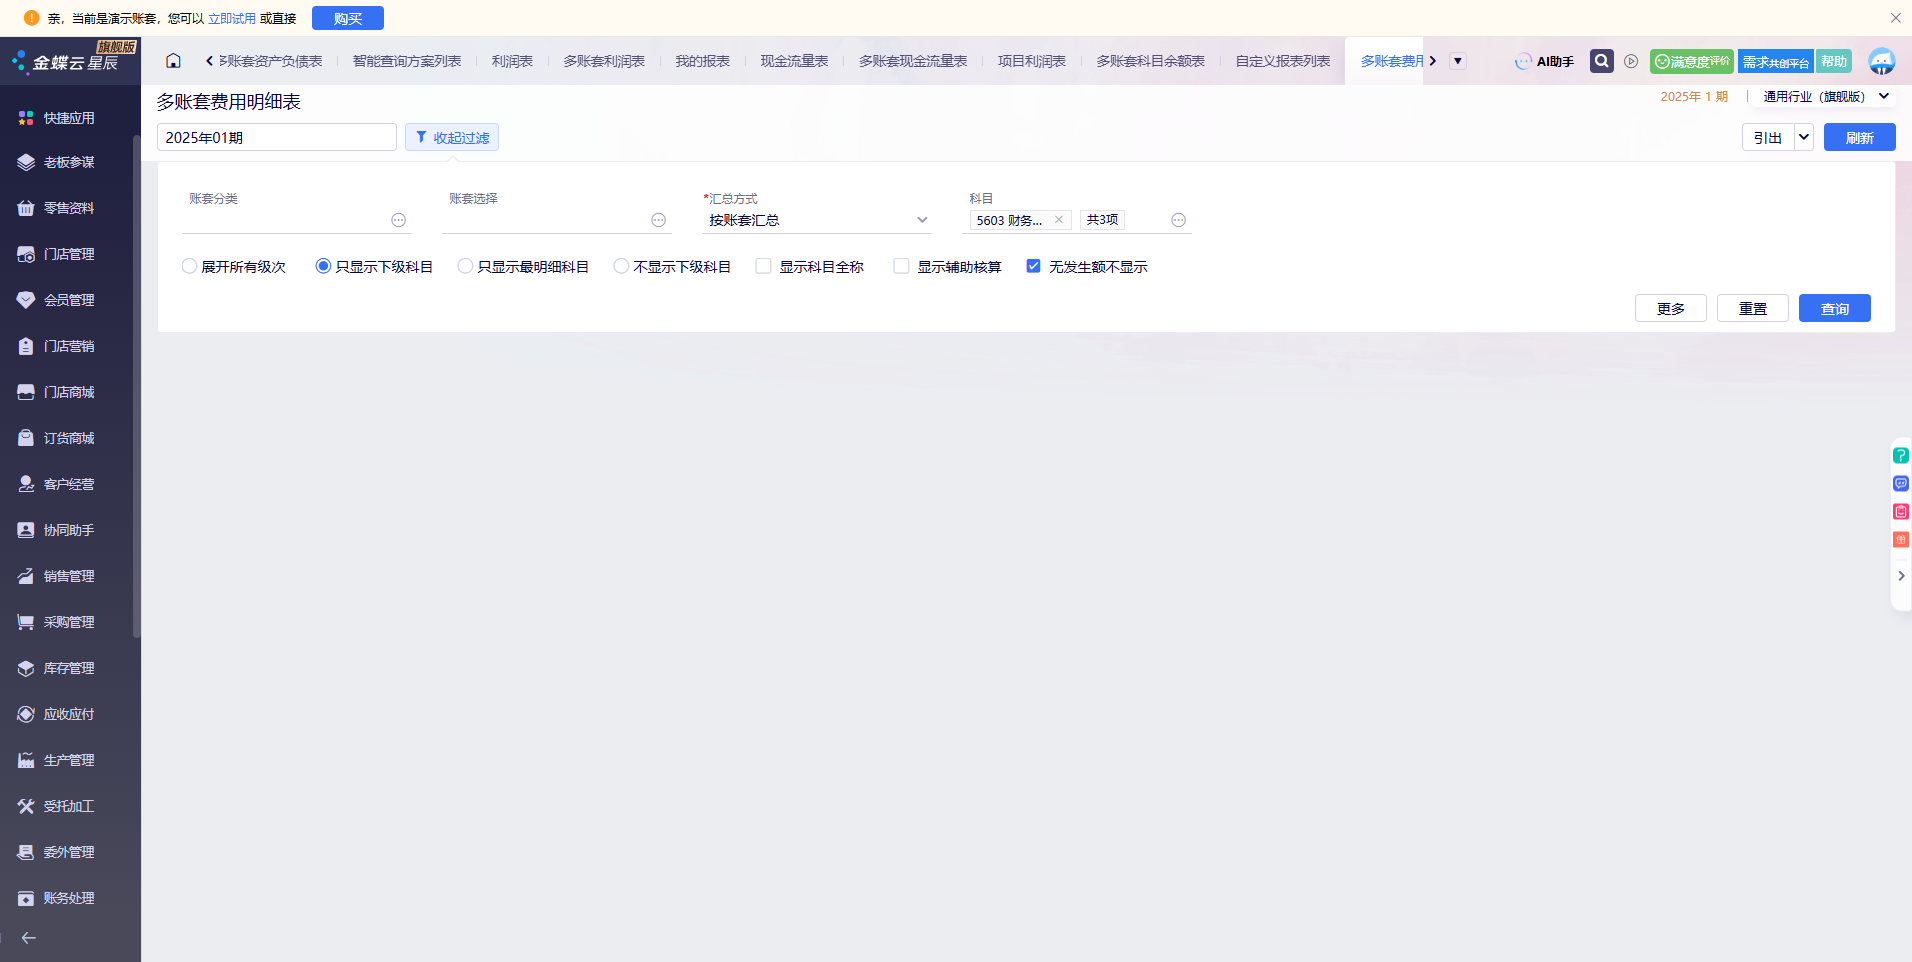
Task: Expand the 汇总方式 dropdown
Action: tap(921, 220)
